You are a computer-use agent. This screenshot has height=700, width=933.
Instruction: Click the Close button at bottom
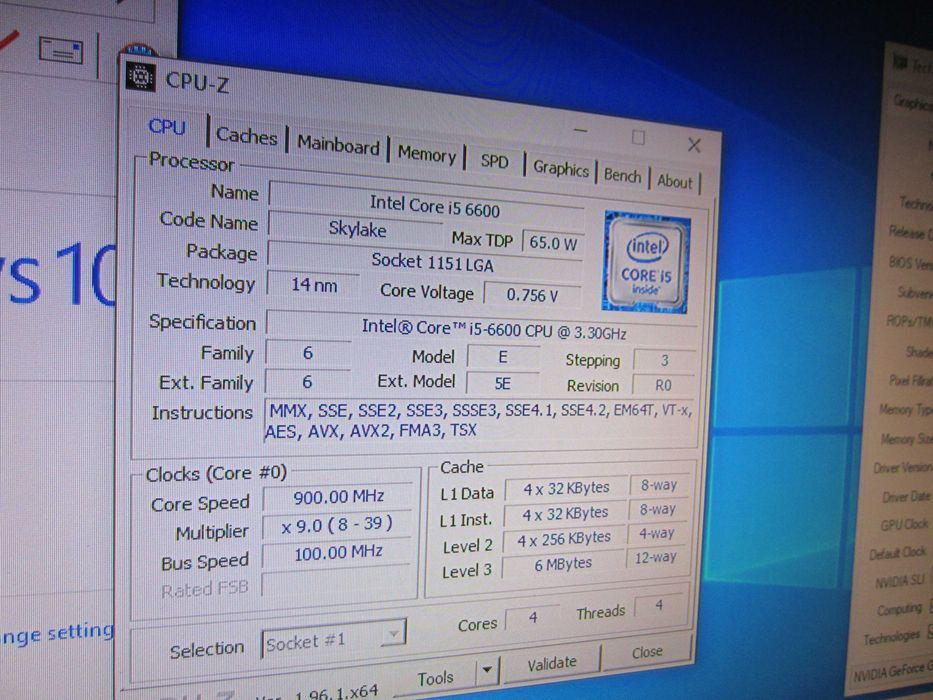pos(647,652)
